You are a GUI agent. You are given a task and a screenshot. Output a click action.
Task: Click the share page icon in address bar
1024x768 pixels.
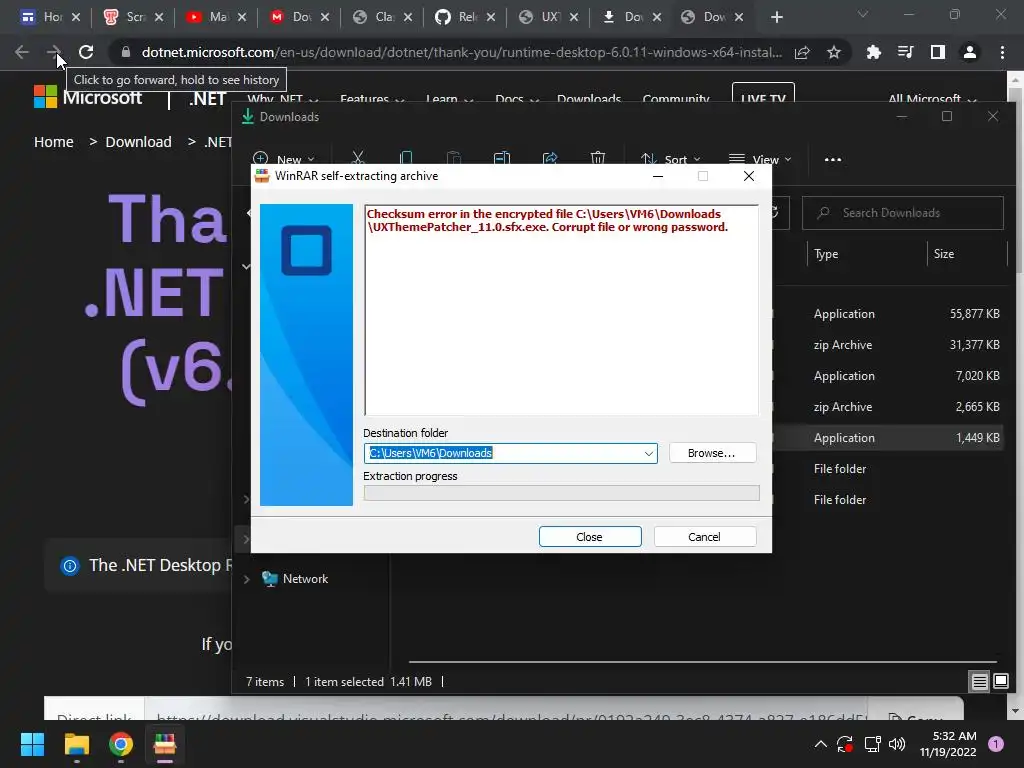(802, 52)
